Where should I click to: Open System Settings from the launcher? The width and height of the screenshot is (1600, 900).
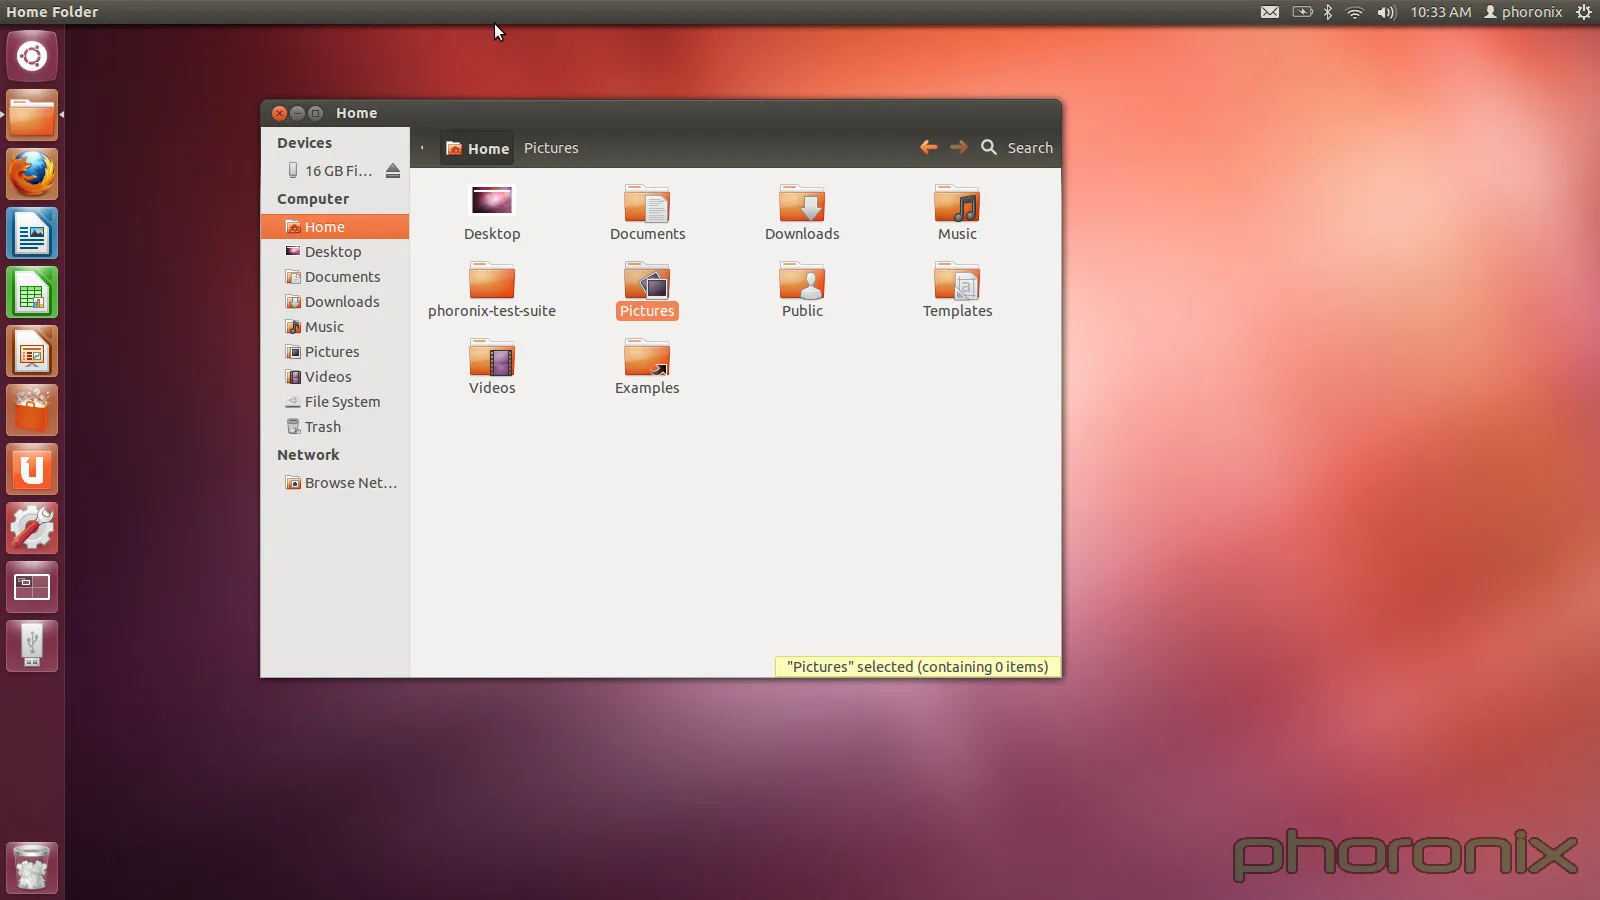pyautogui.click(x=32, y=528)
